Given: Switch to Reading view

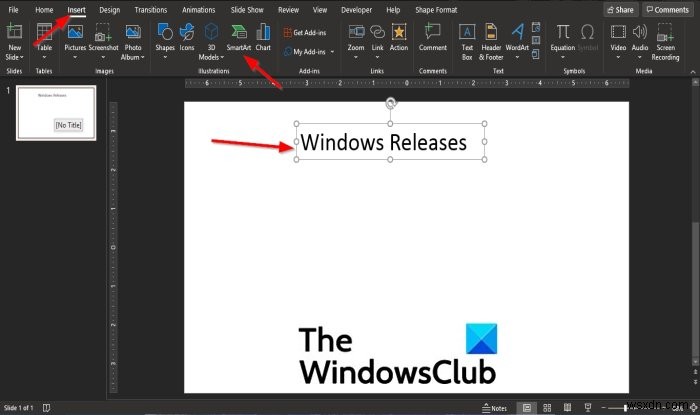Looking at the screenshot, I should pyautogui.click(x=567, y=408).
